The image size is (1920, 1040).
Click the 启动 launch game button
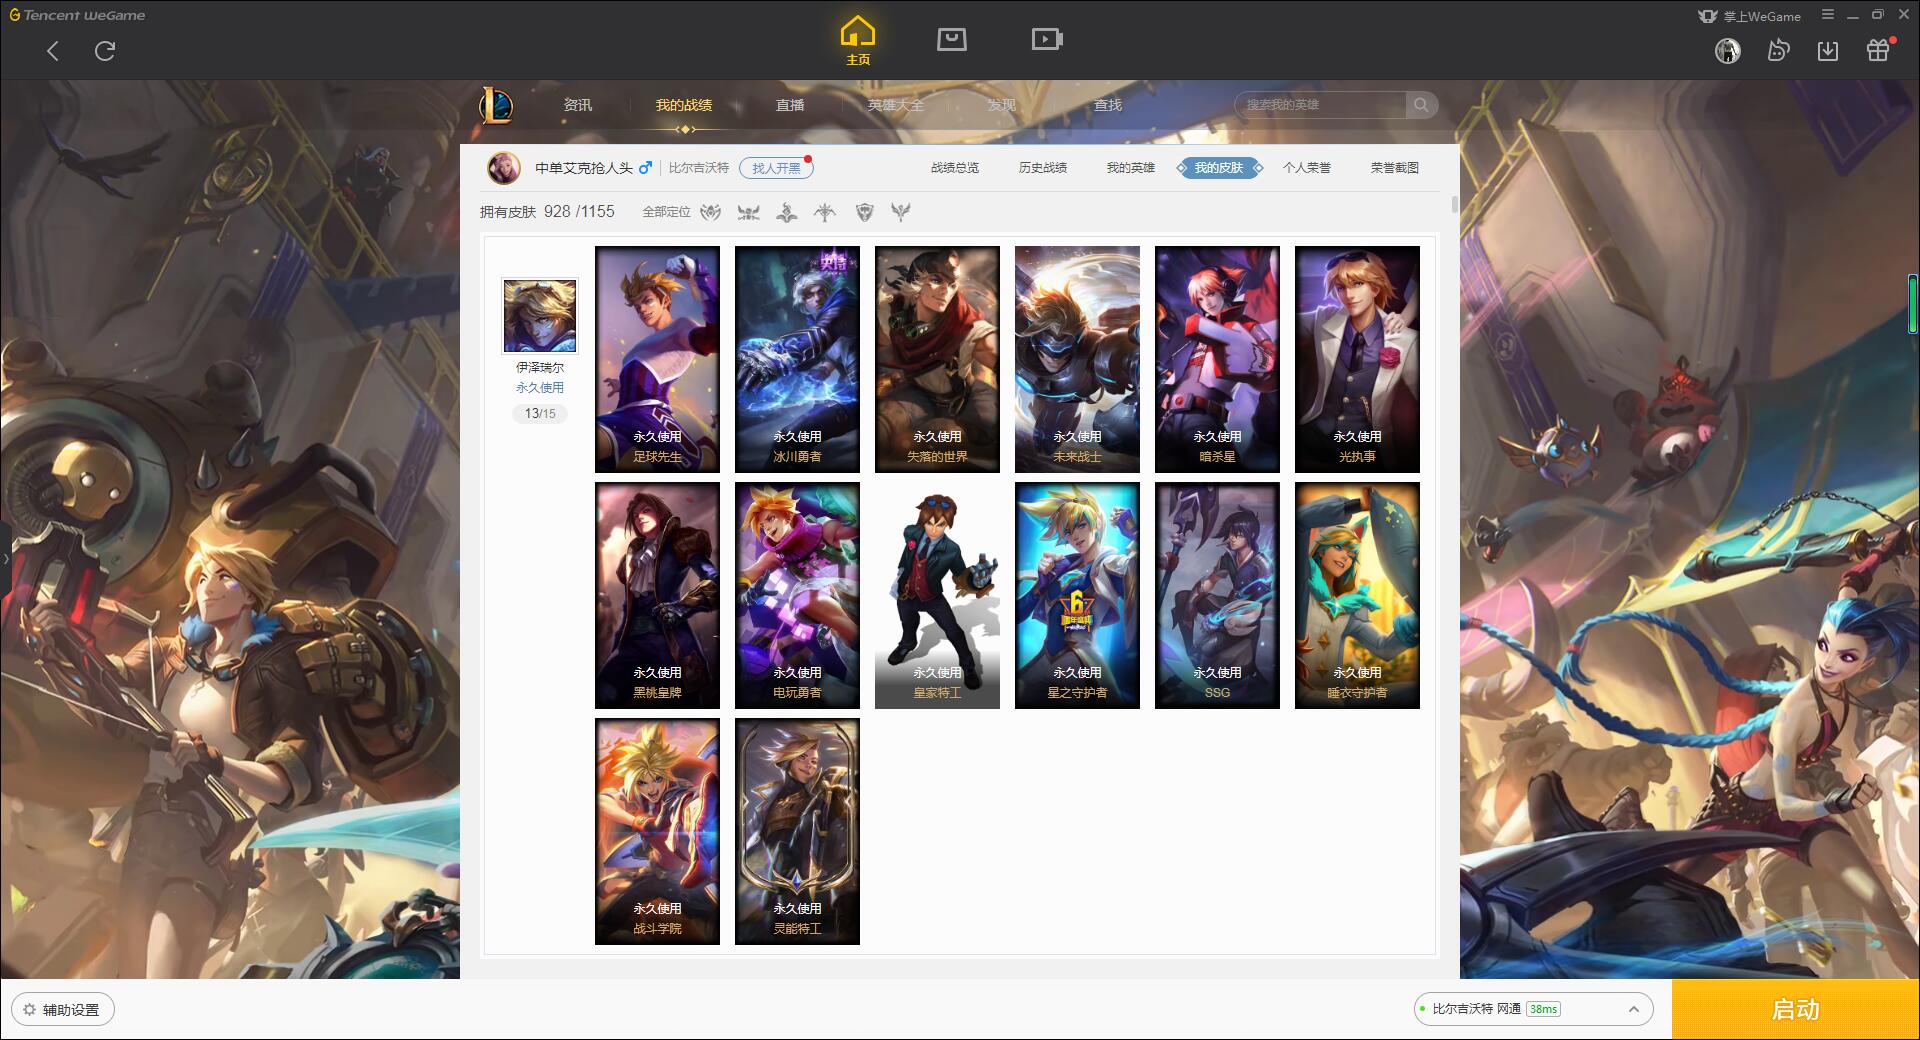(x=1796, y=1009)
